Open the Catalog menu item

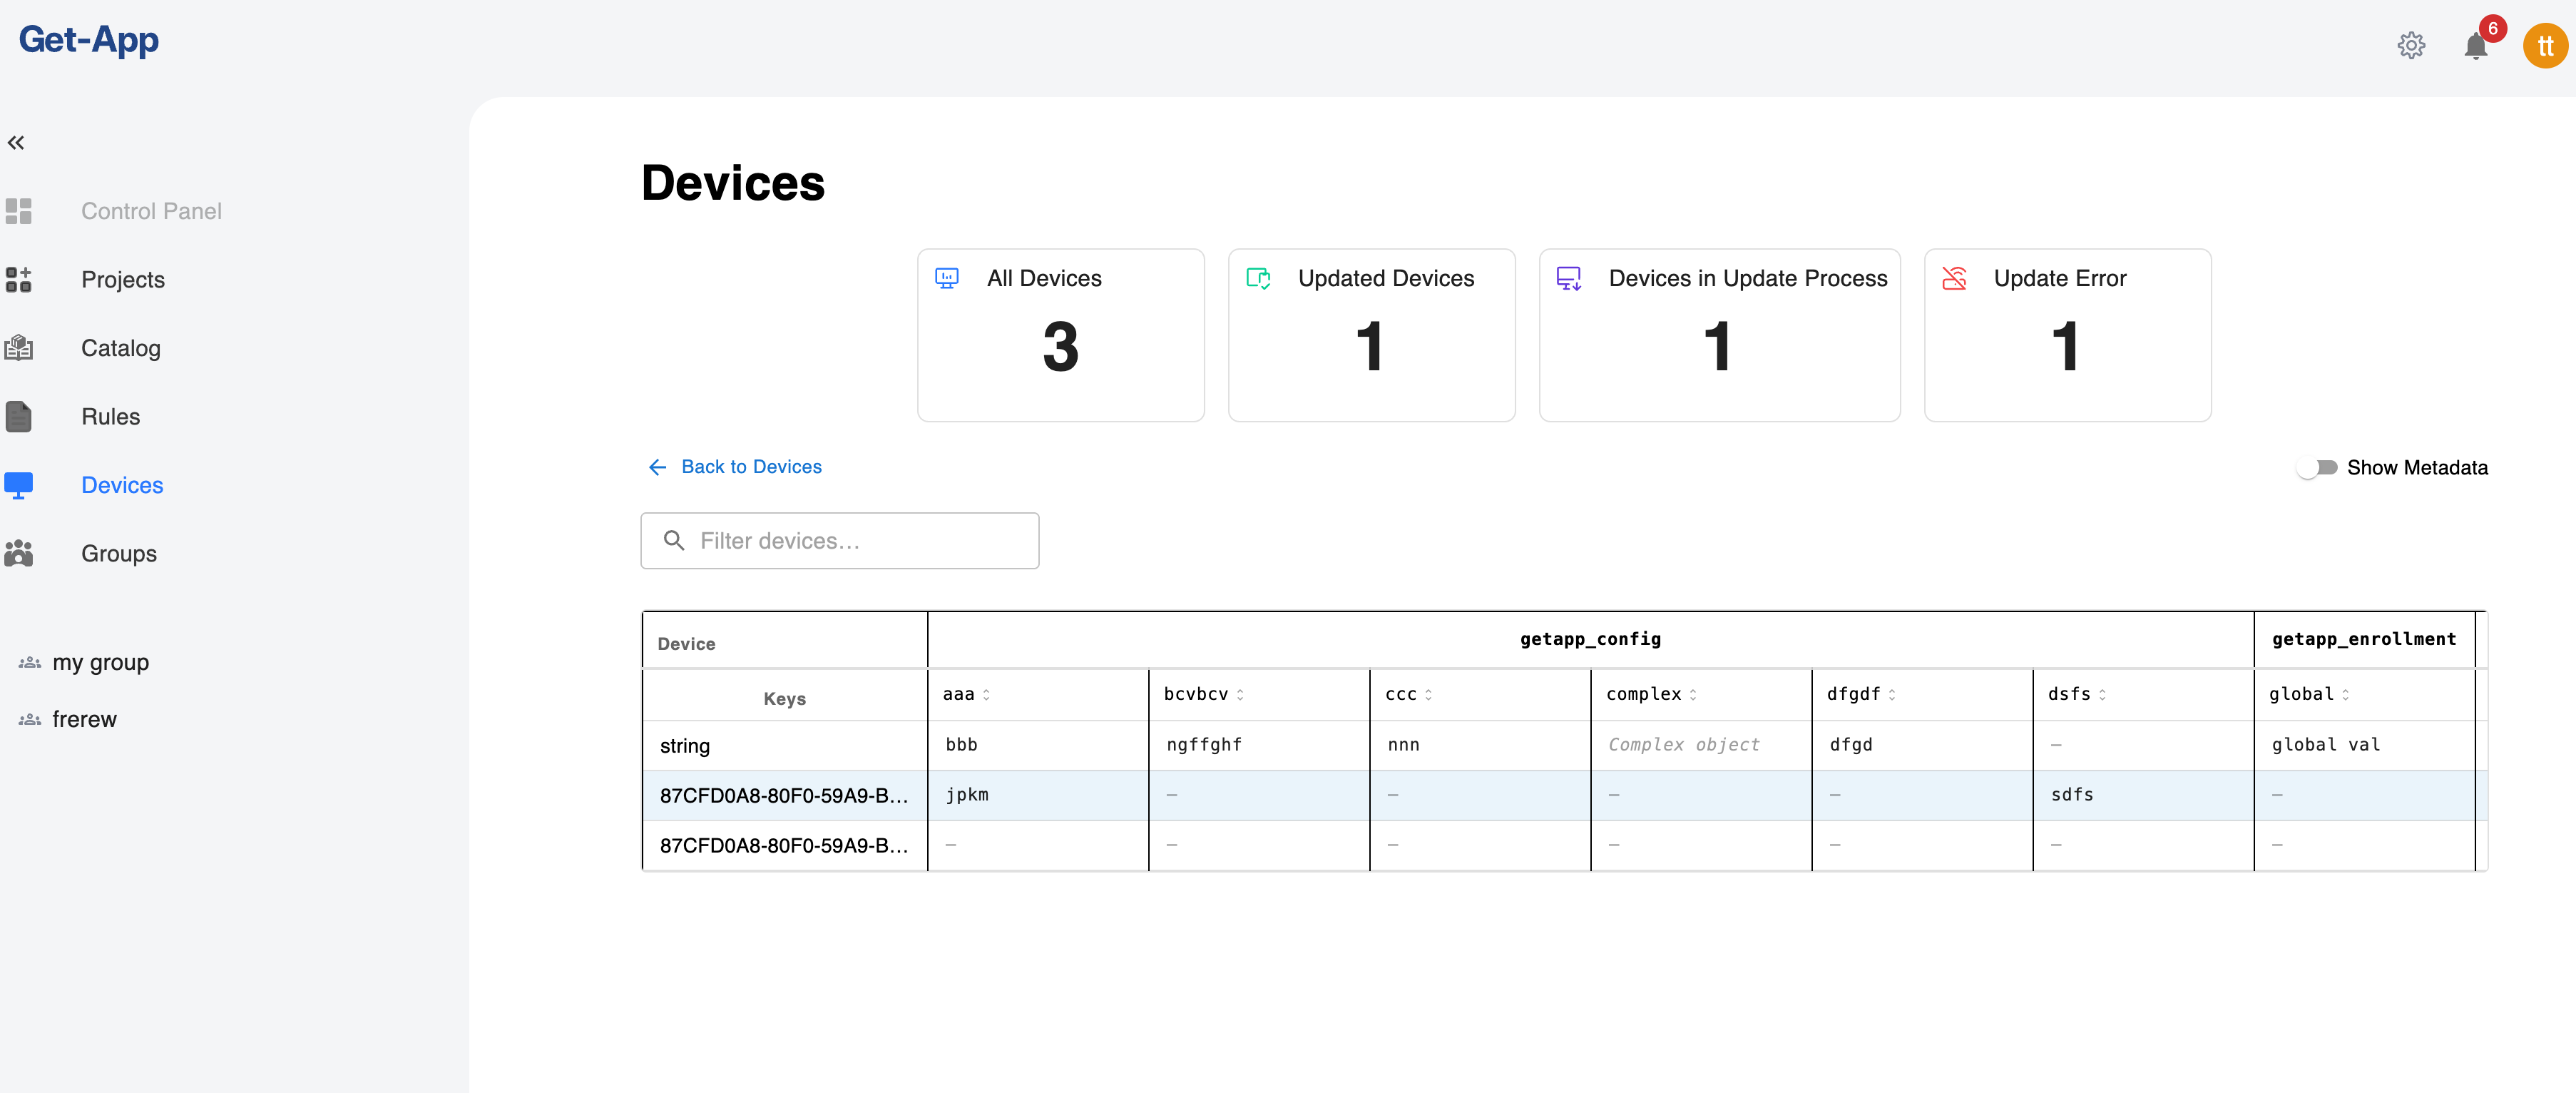pos(121,348)
